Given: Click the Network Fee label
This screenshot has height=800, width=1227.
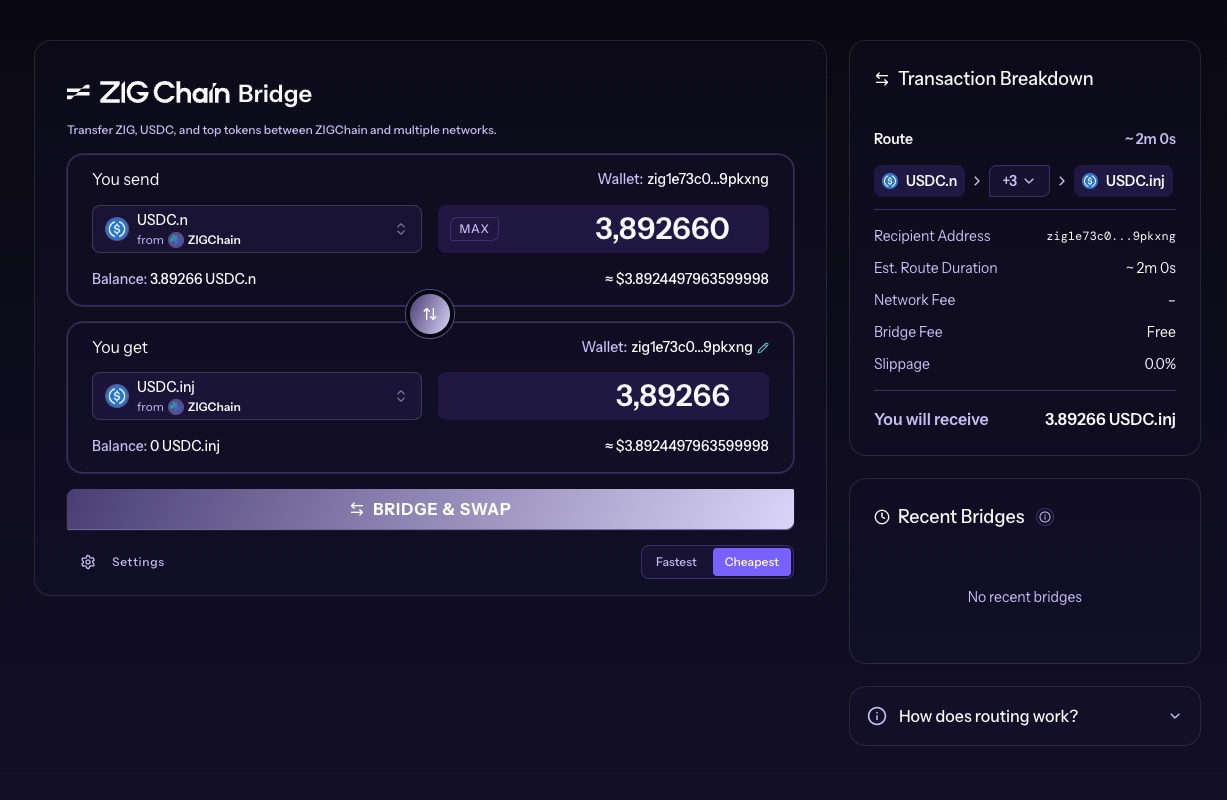Looking at the screenshot, I should coord(914,300).
